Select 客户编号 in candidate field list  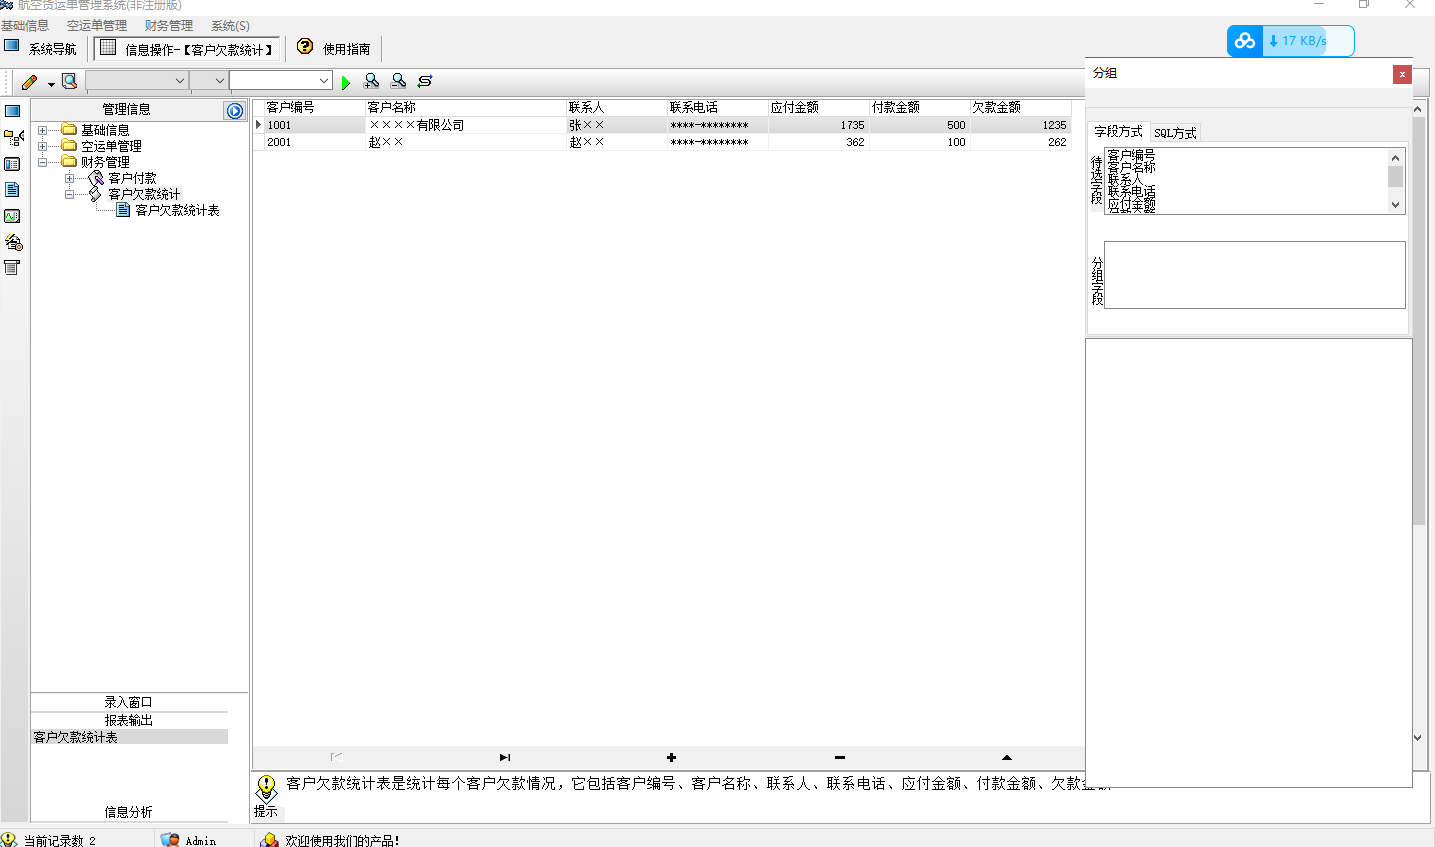pyautogui.click(x=1131, y=155)
